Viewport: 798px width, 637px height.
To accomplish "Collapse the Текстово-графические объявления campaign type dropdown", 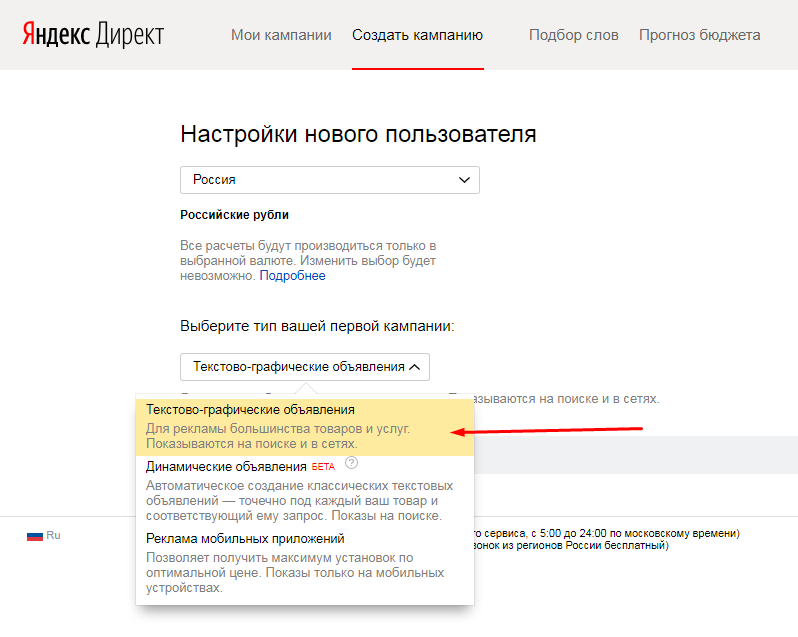I will tap(305, 367).
